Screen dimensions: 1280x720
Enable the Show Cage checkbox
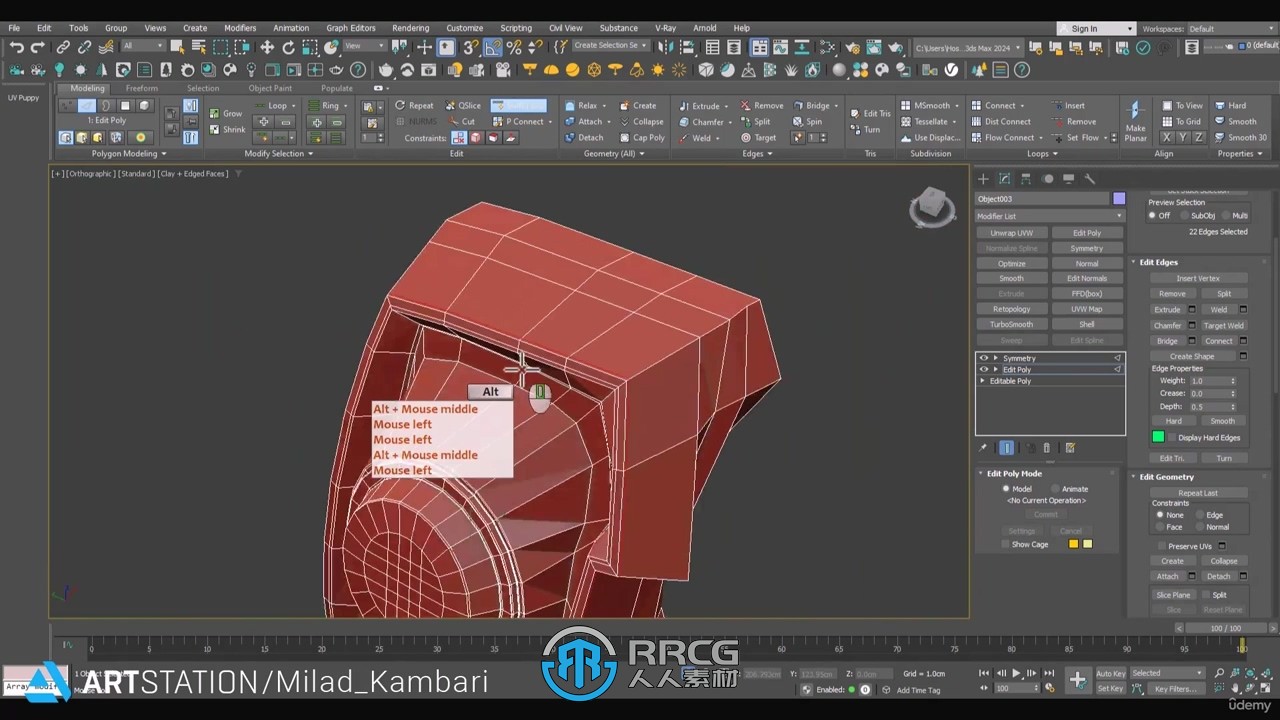coord(1005,544)
